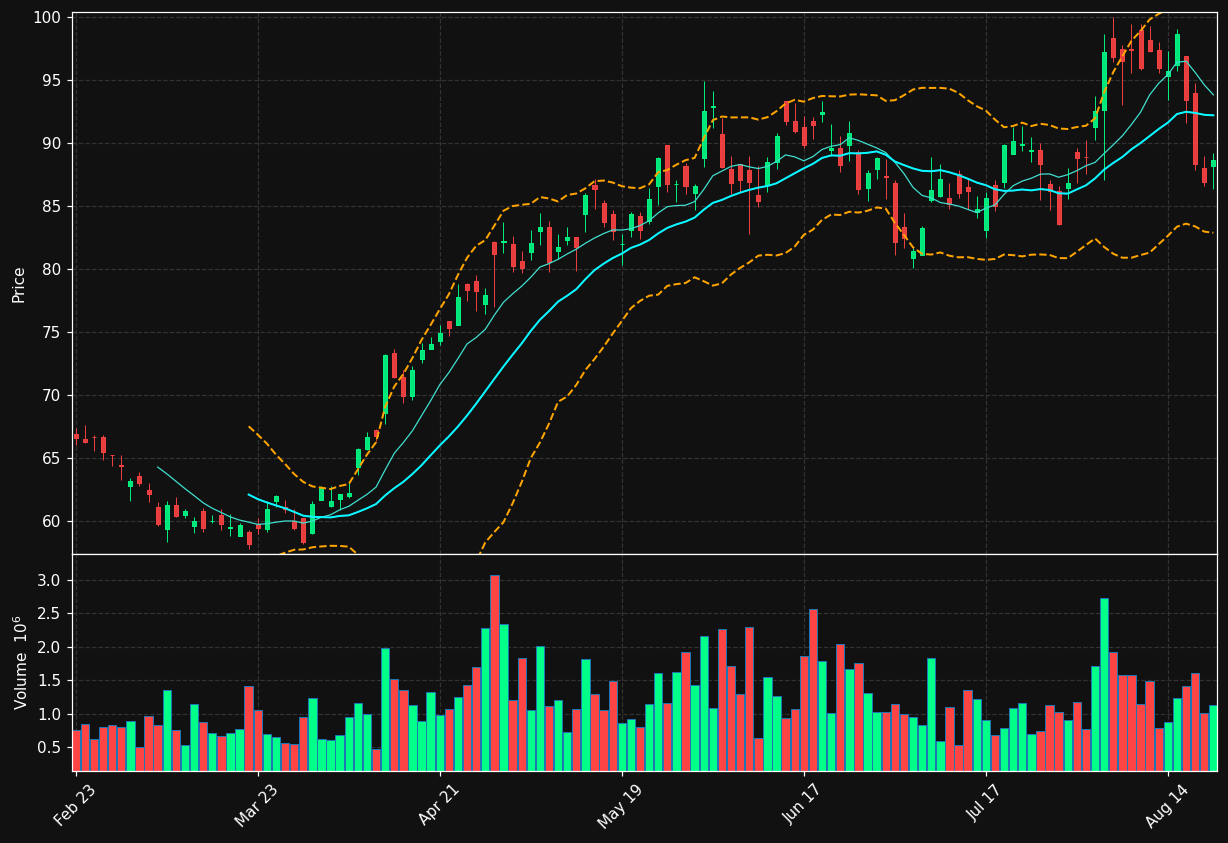
Task: Click the 0.5 volume tick label
Action: pos(51,748)
